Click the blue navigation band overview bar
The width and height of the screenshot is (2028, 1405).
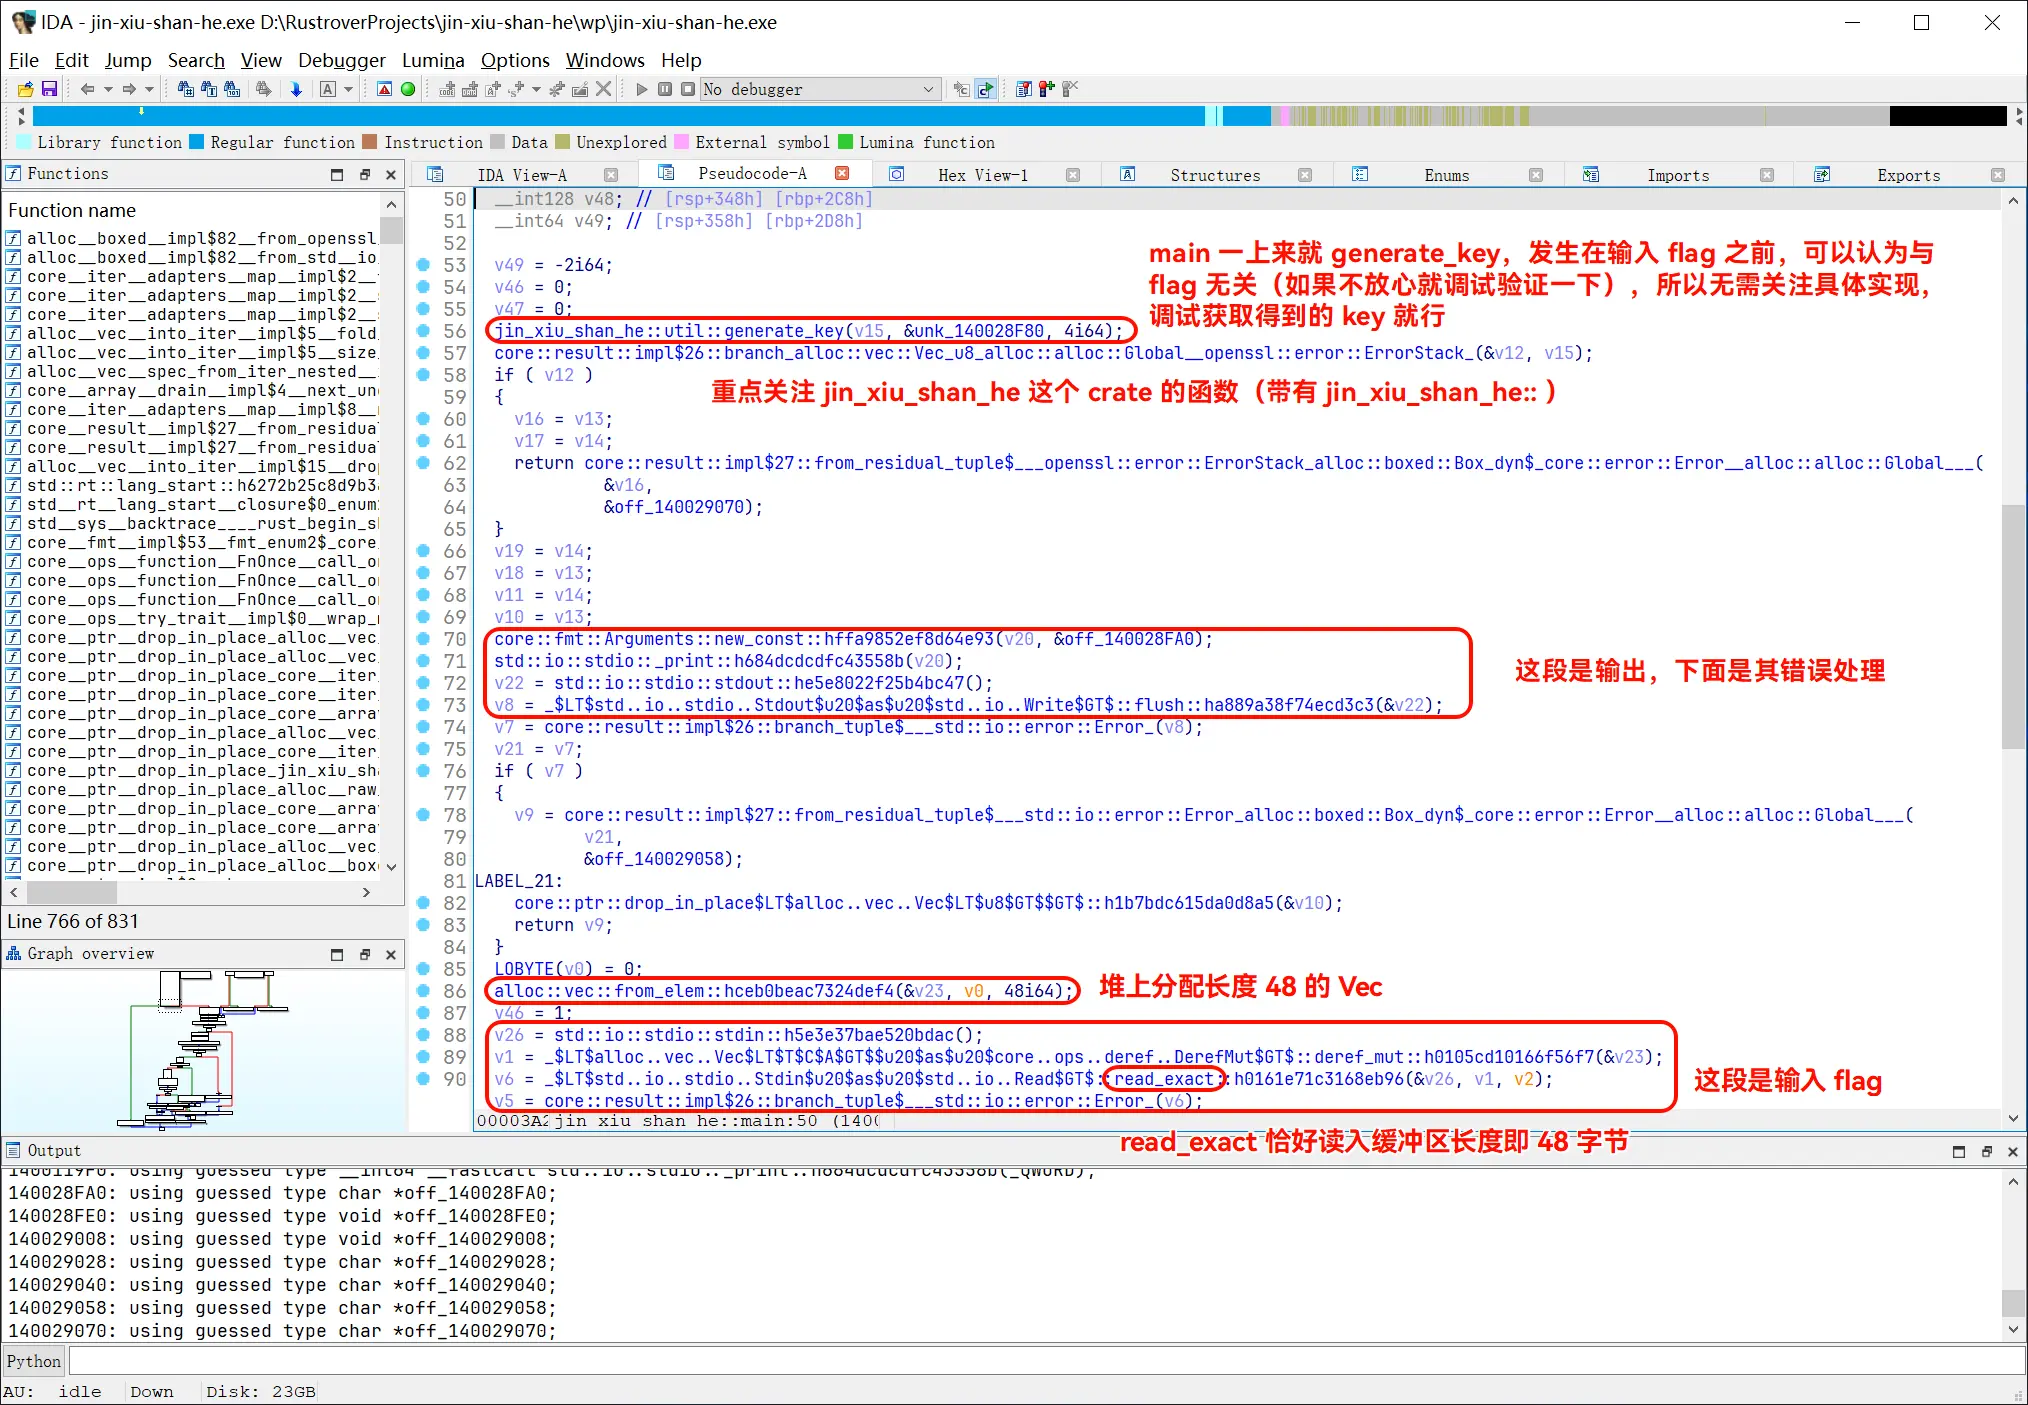(600, 116)
